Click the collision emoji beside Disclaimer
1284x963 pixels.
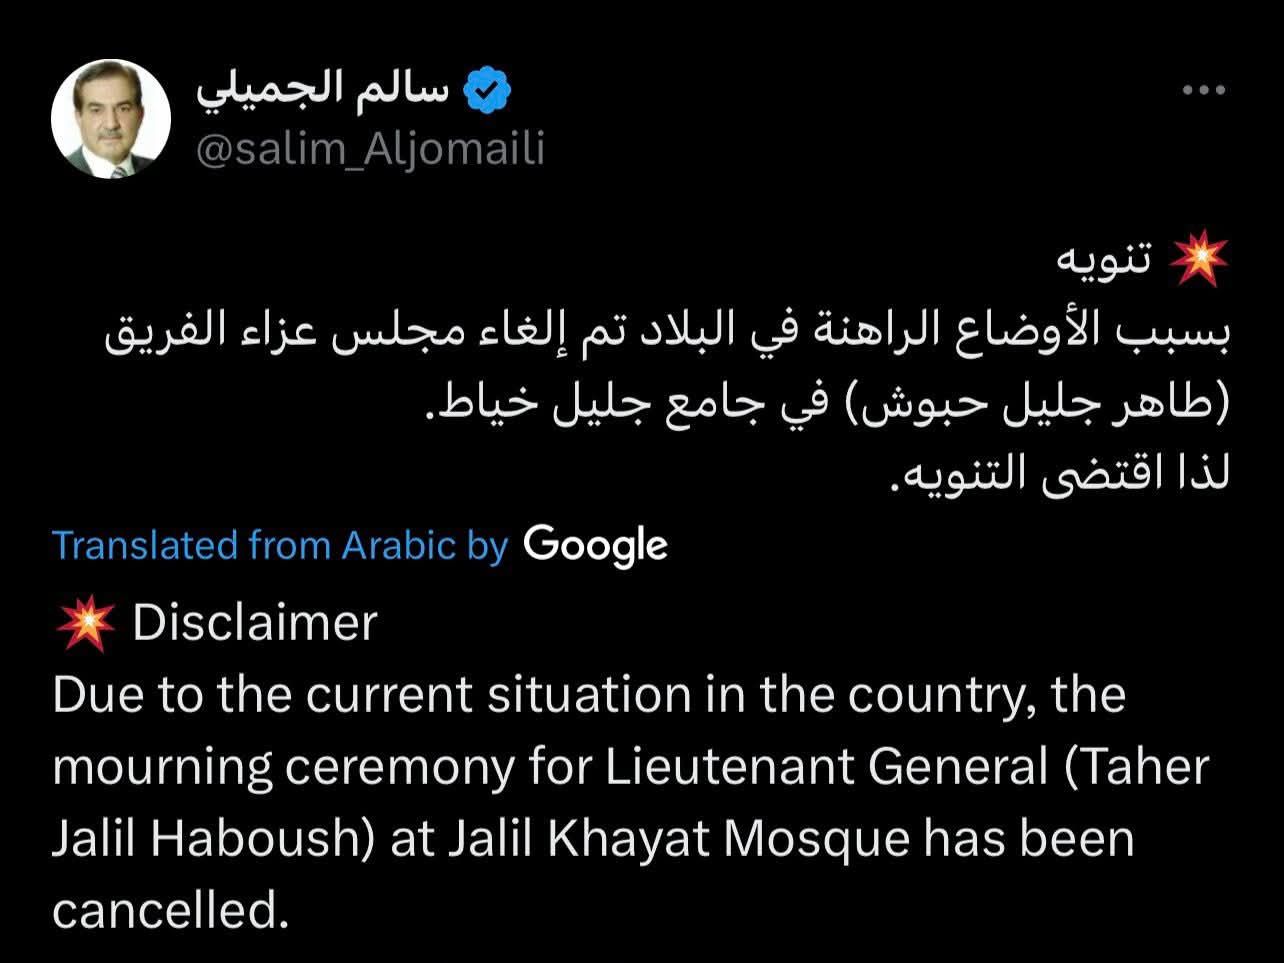click(x=84, y=622)
